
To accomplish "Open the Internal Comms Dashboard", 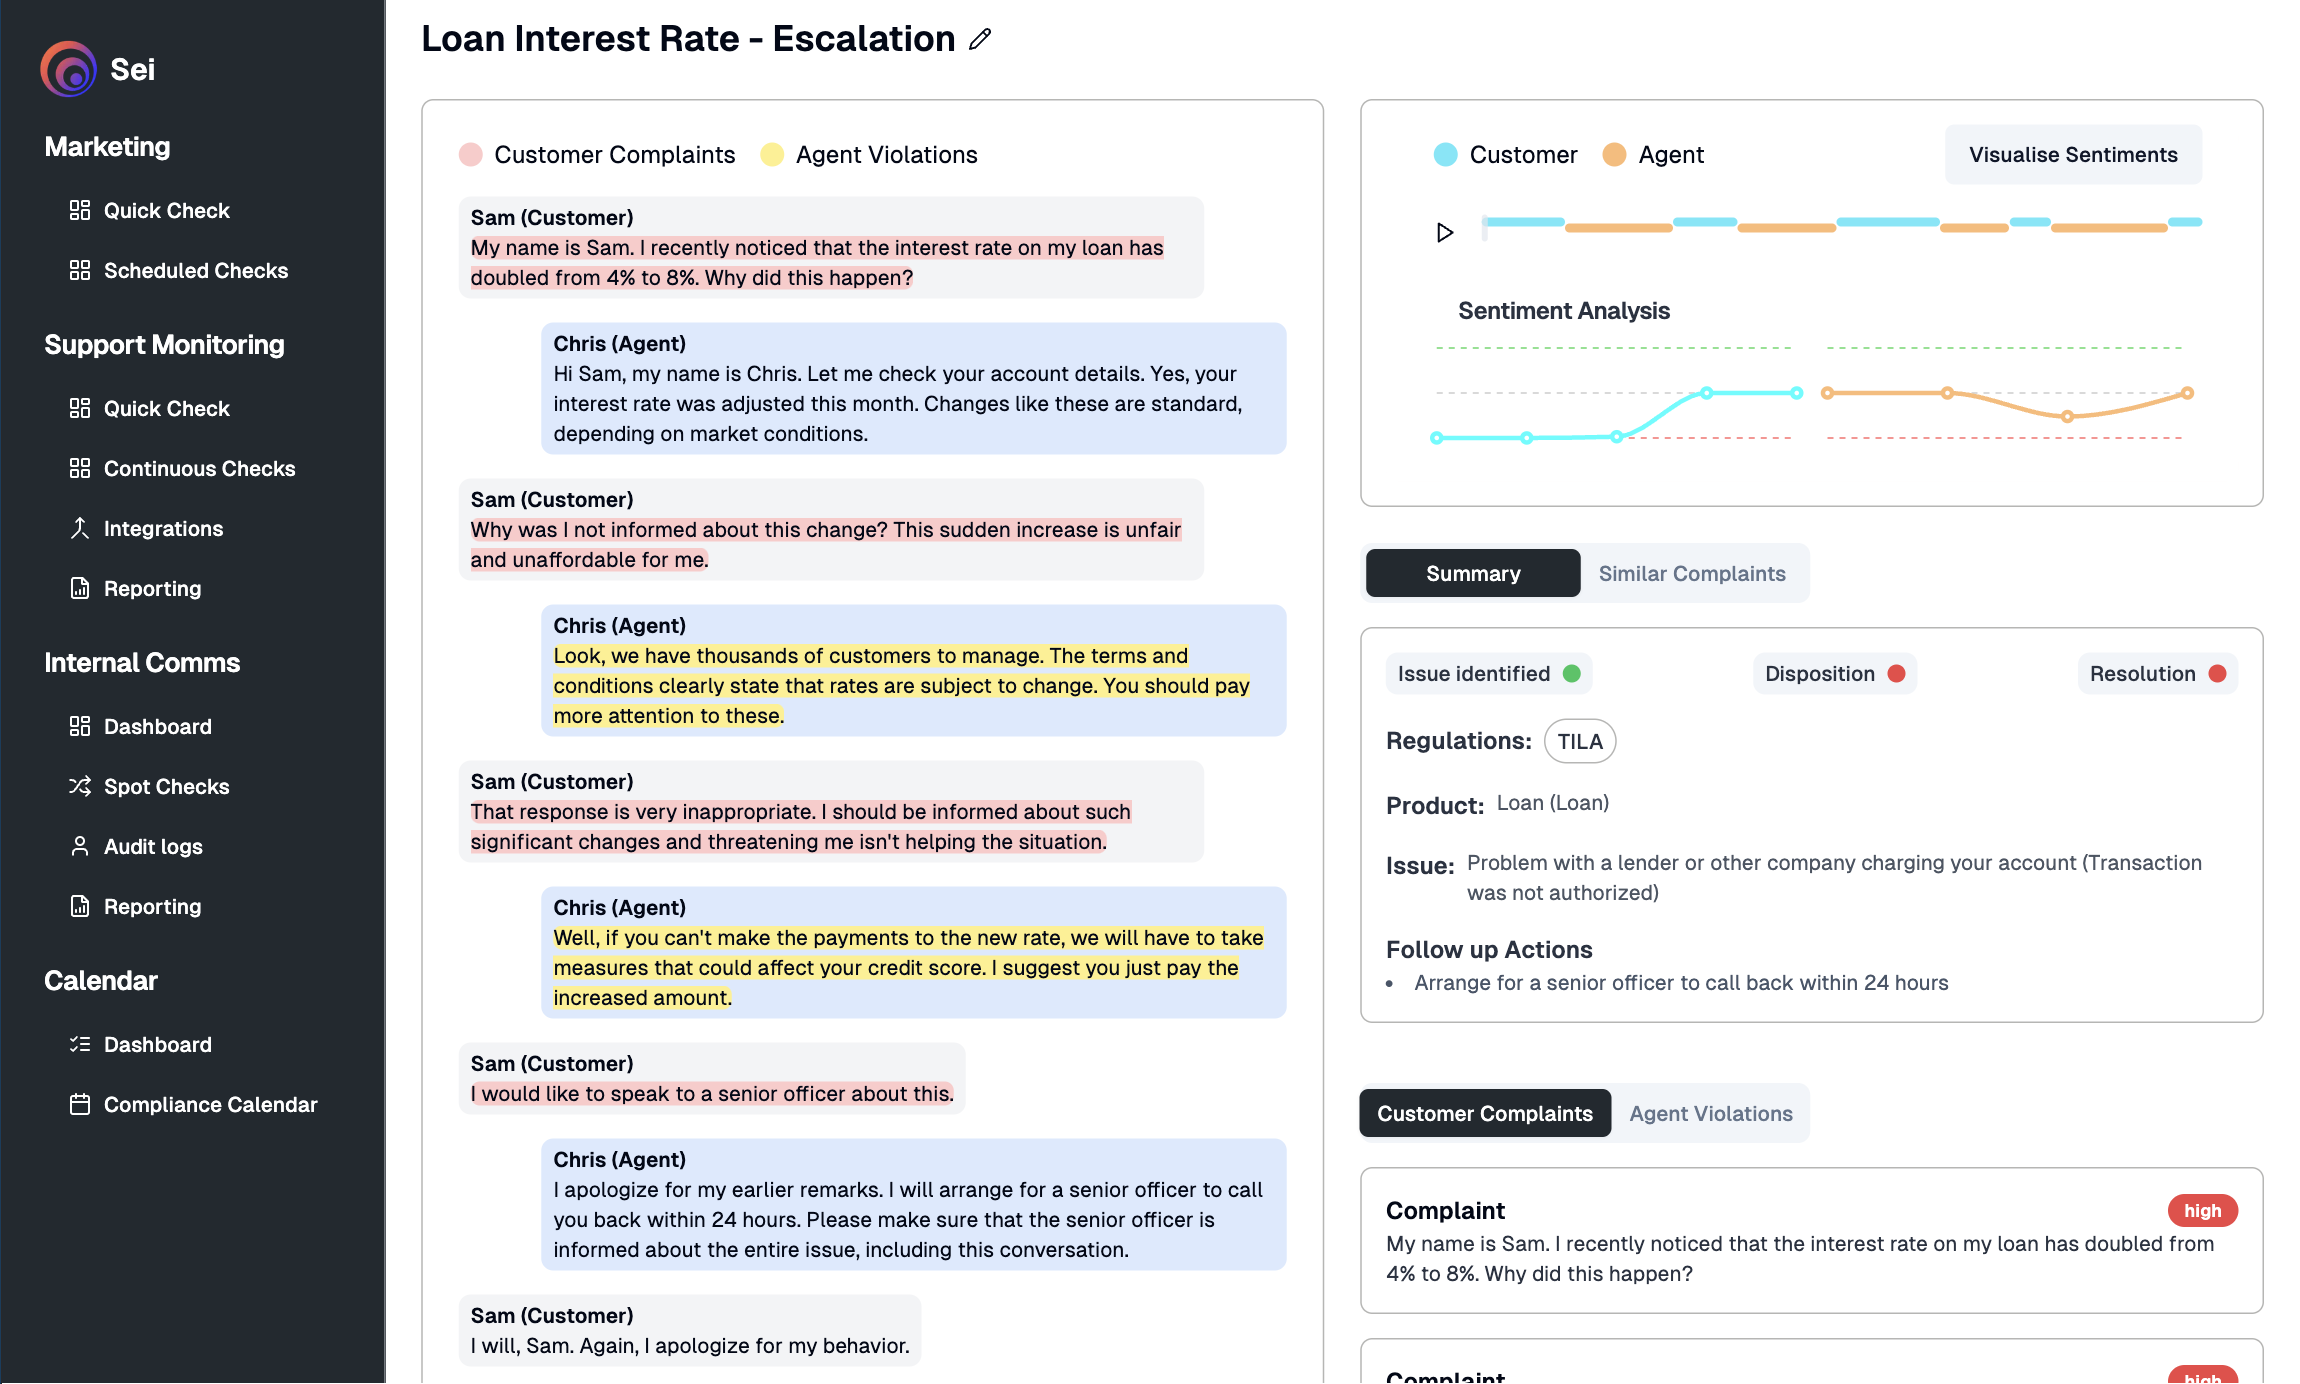I will [157, 726].
